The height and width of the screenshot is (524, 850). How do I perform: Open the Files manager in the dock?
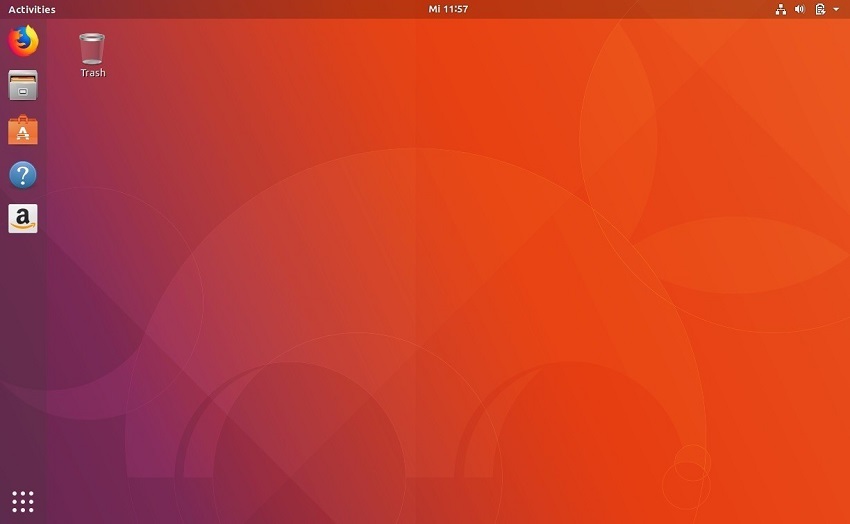(x=22, y=86)
